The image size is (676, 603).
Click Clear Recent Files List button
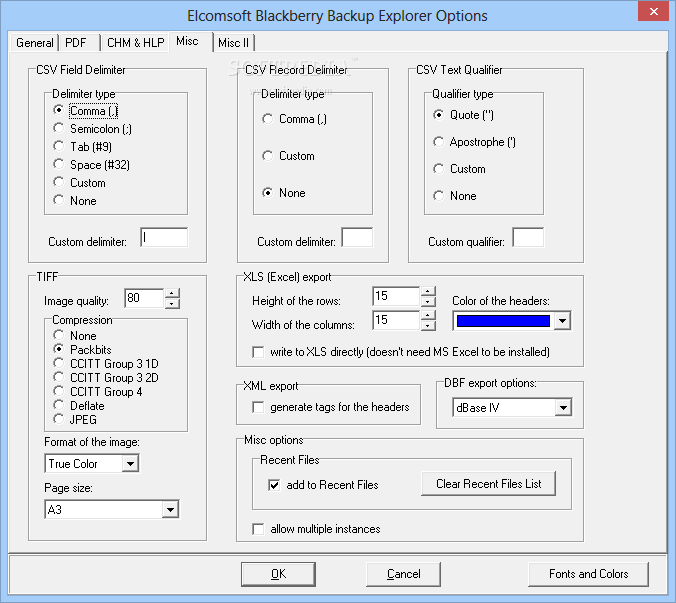(x=488, y=484)
